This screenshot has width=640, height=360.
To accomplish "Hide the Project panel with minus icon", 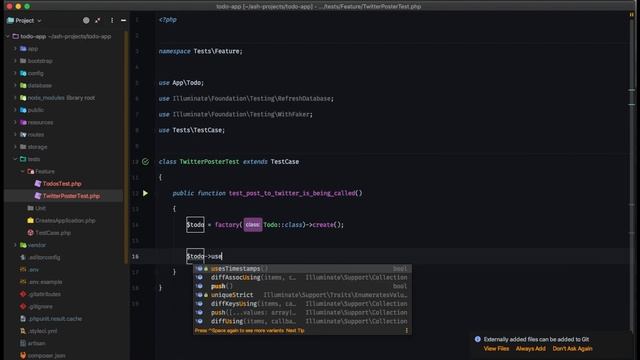I will [123, 20].
